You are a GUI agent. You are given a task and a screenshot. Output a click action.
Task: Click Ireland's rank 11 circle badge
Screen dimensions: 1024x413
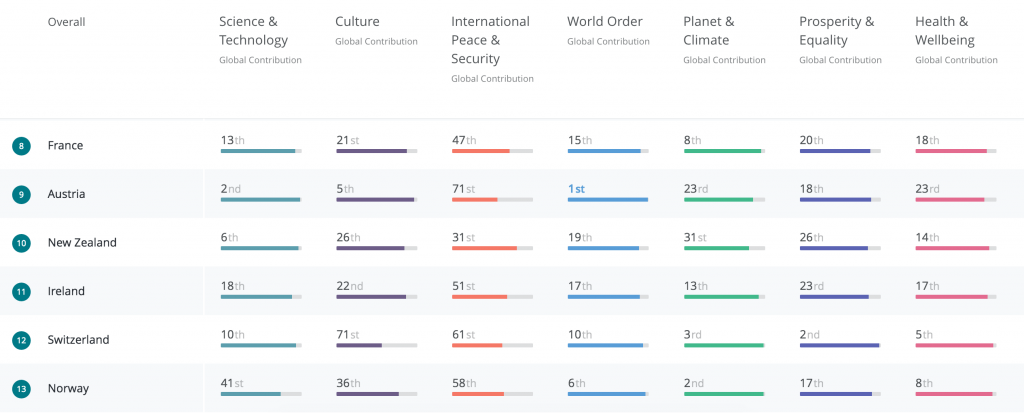22,291
